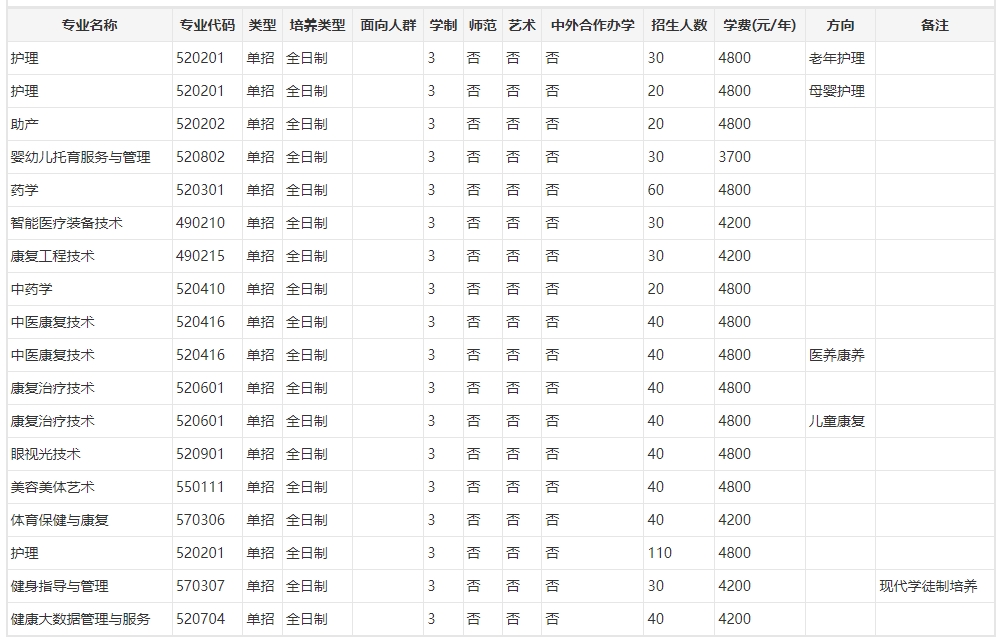Screen dimensions: 1001x643
Task: Click the 培养类型 header cell
Action: [317, 25]
